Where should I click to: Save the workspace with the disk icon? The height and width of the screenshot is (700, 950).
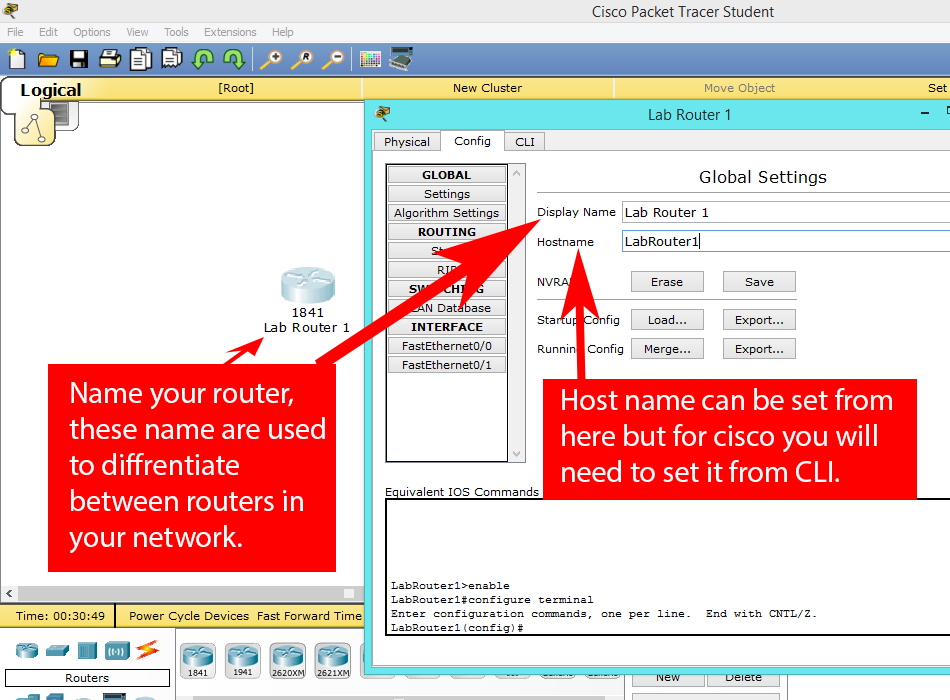point(78,59)
